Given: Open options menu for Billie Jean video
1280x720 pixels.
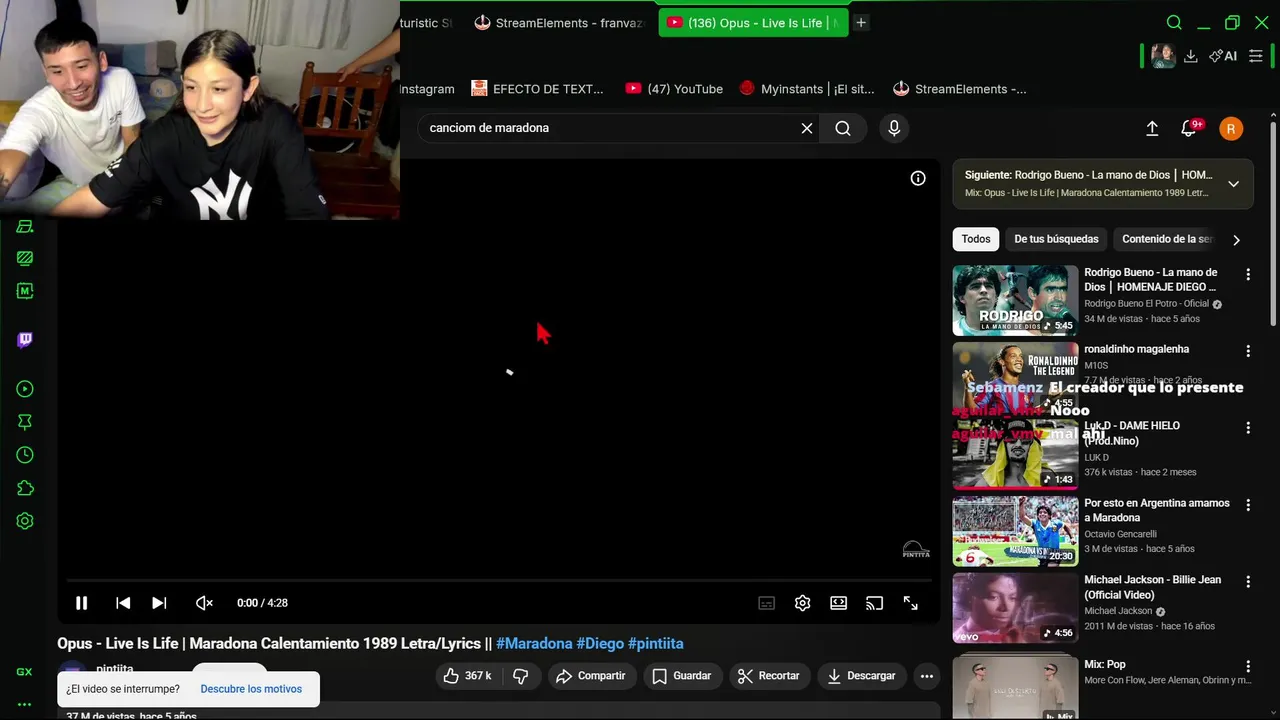Looking at the screenshot, I should click(1248, 582).
